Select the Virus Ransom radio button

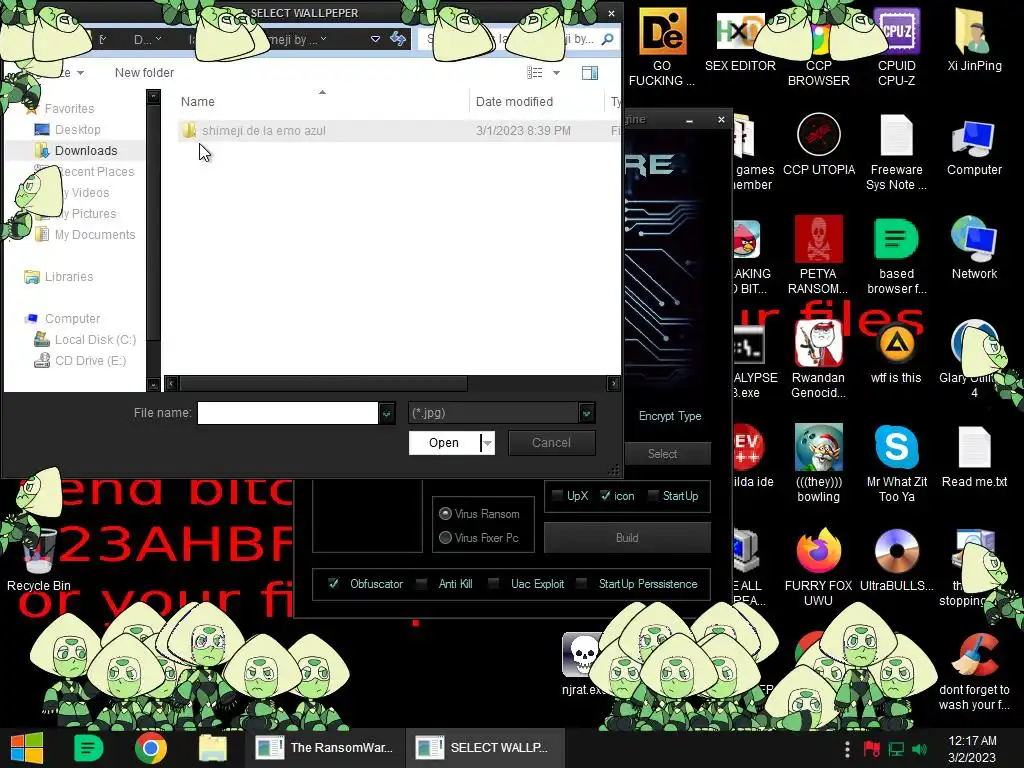(x=445, y=513)
